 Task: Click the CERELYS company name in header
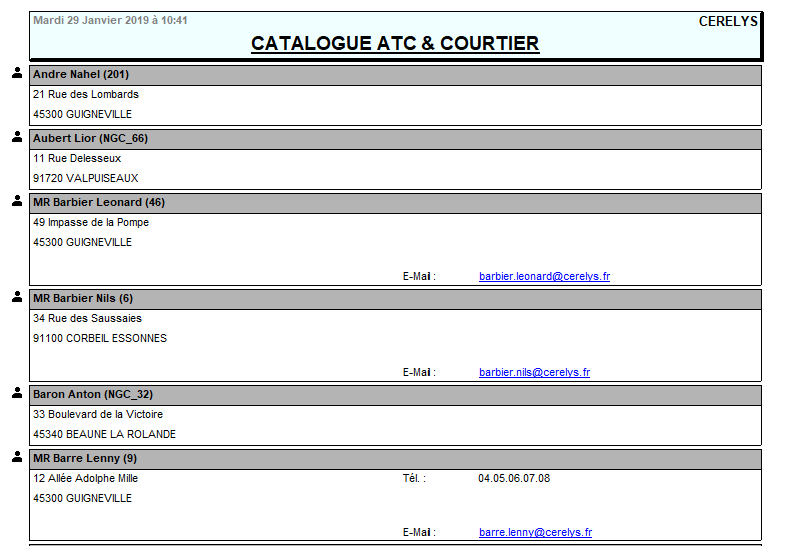click(727, 21)
